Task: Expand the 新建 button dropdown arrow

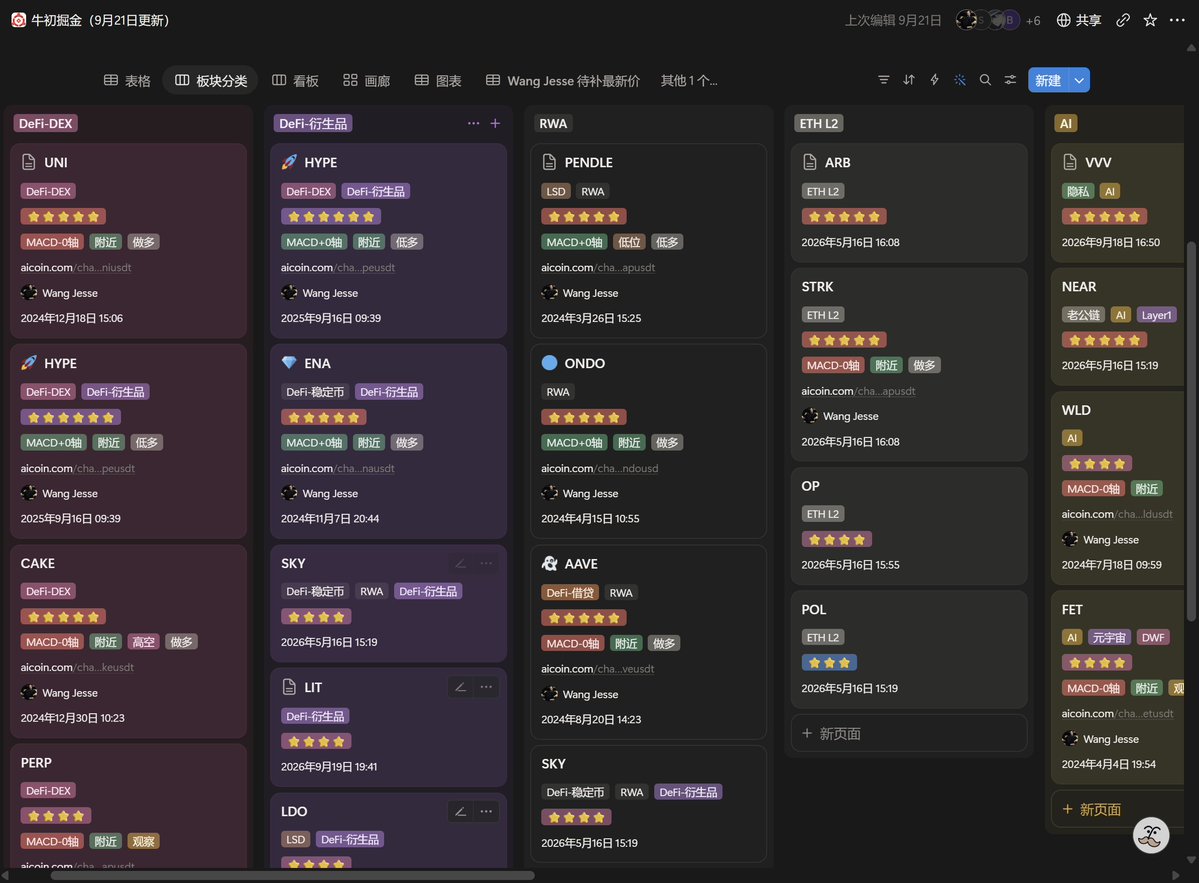Action: point(1079,80)
